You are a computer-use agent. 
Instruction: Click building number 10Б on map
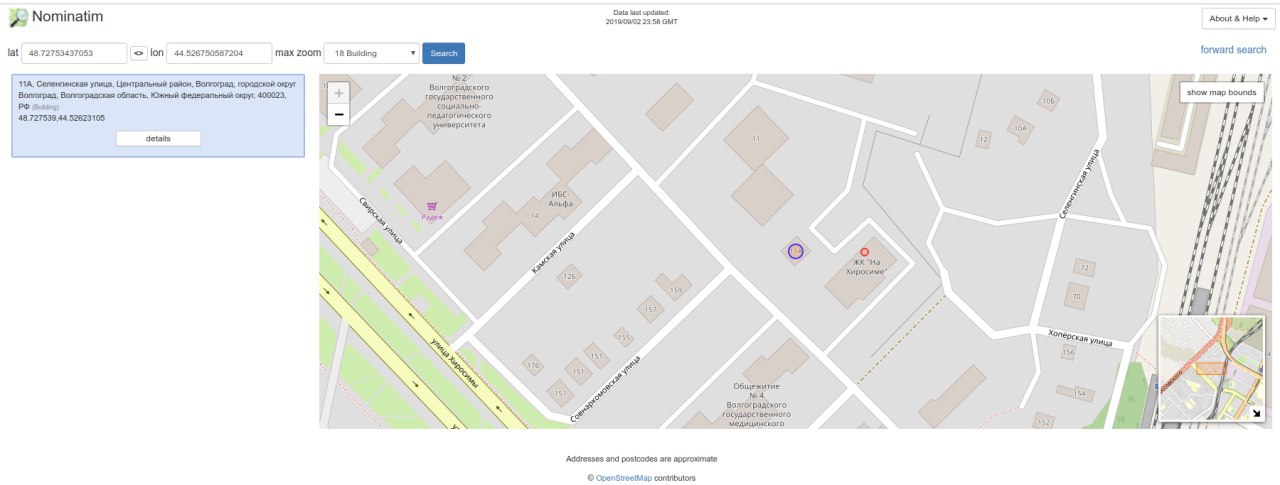pyautogui.click(x=1048, y=101)
